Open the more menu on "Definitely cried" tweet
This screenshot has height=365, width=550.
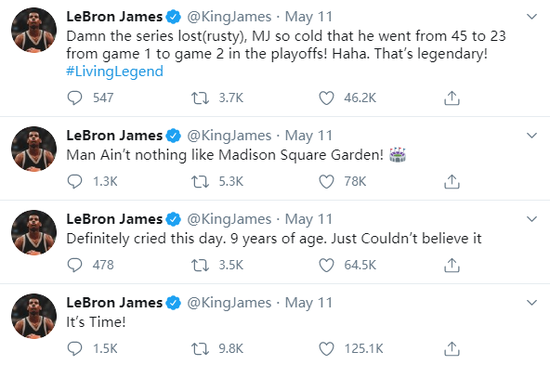click(x=532, y=219)
